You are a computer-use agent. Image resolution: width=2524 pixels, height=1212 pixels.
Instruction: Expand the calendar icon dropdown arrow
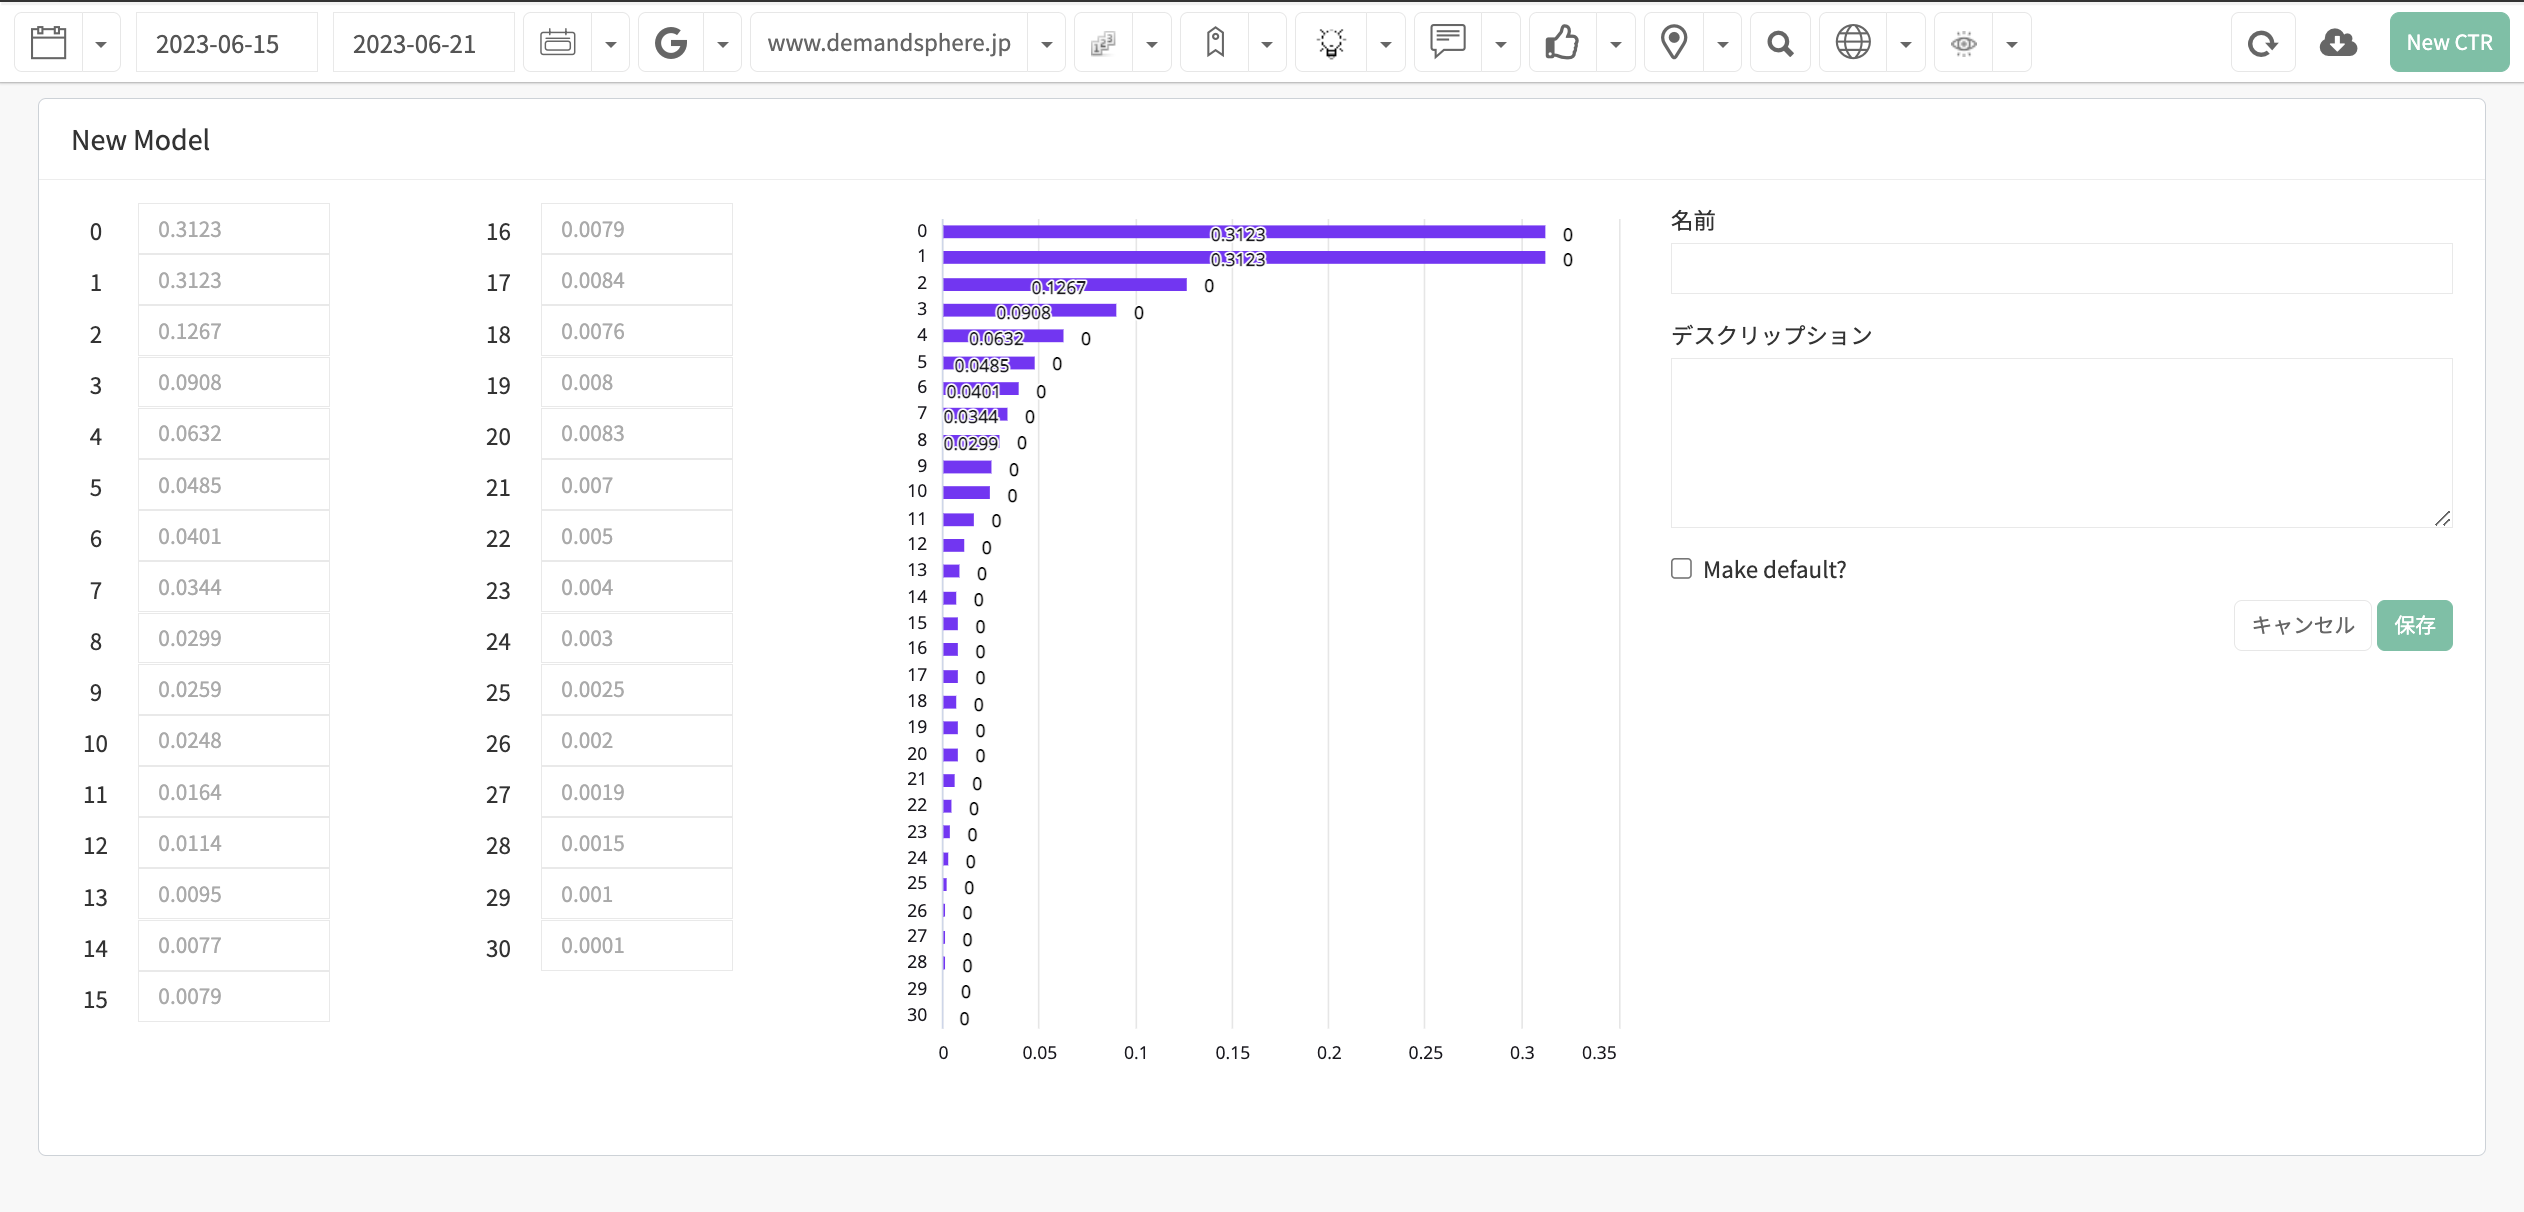pos(101,44)
